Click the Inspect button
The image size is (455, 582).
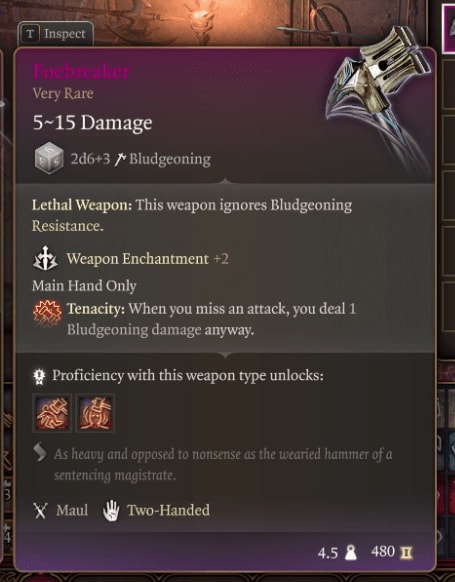(55, 34)
